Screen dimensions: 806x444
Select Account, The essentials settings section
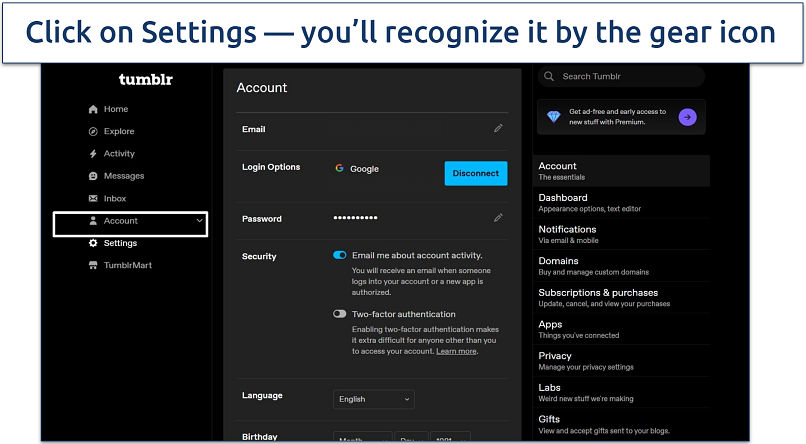[621, 171]
